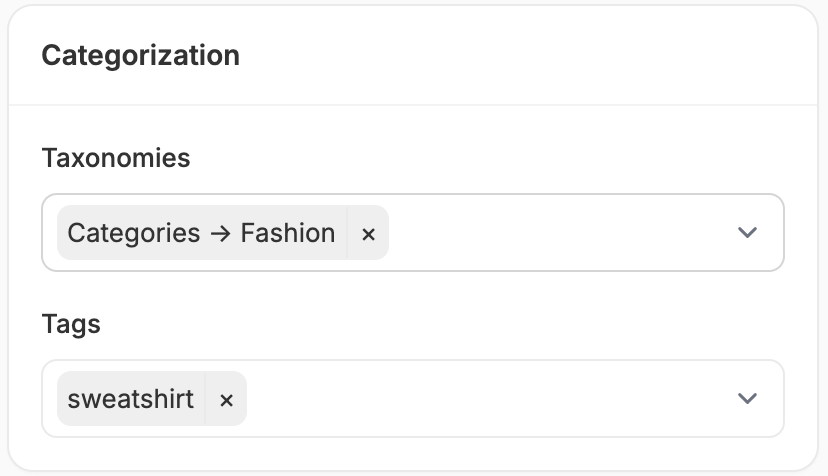Image resolution: width=828 pixels, height=476 pixels.
Task: Click the word Fashion in the chip
Action: pyautogui.click(x=288, y=233)
